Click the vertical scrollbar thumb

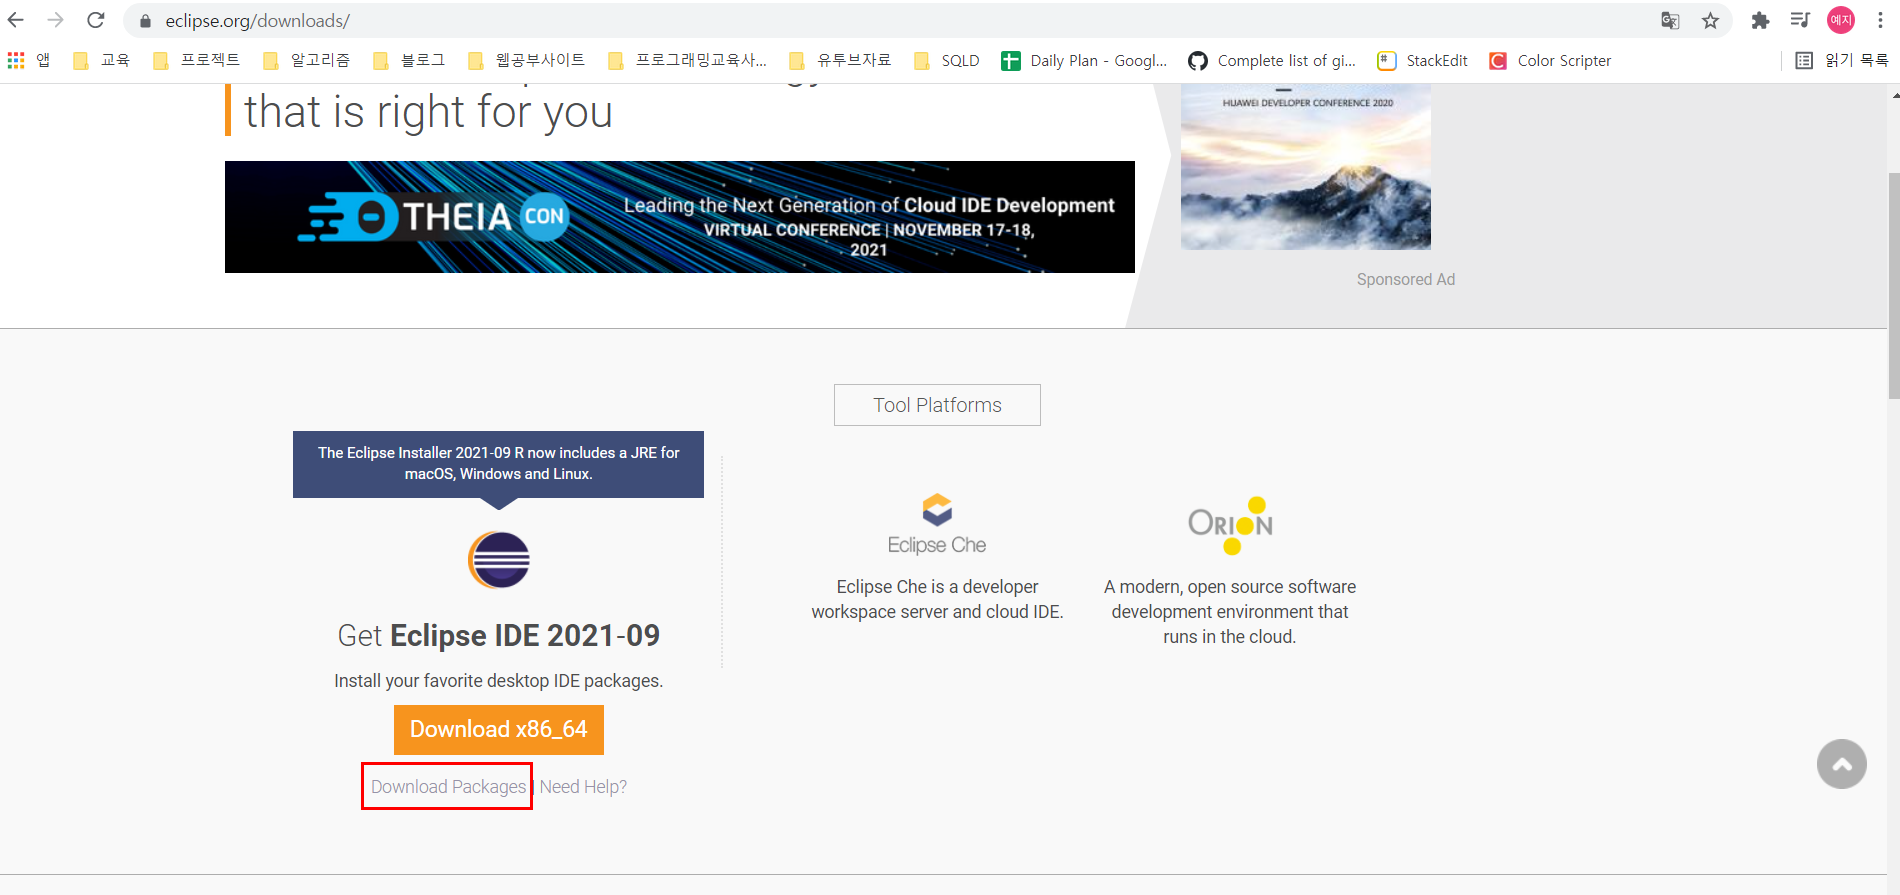pos(1893,285)
